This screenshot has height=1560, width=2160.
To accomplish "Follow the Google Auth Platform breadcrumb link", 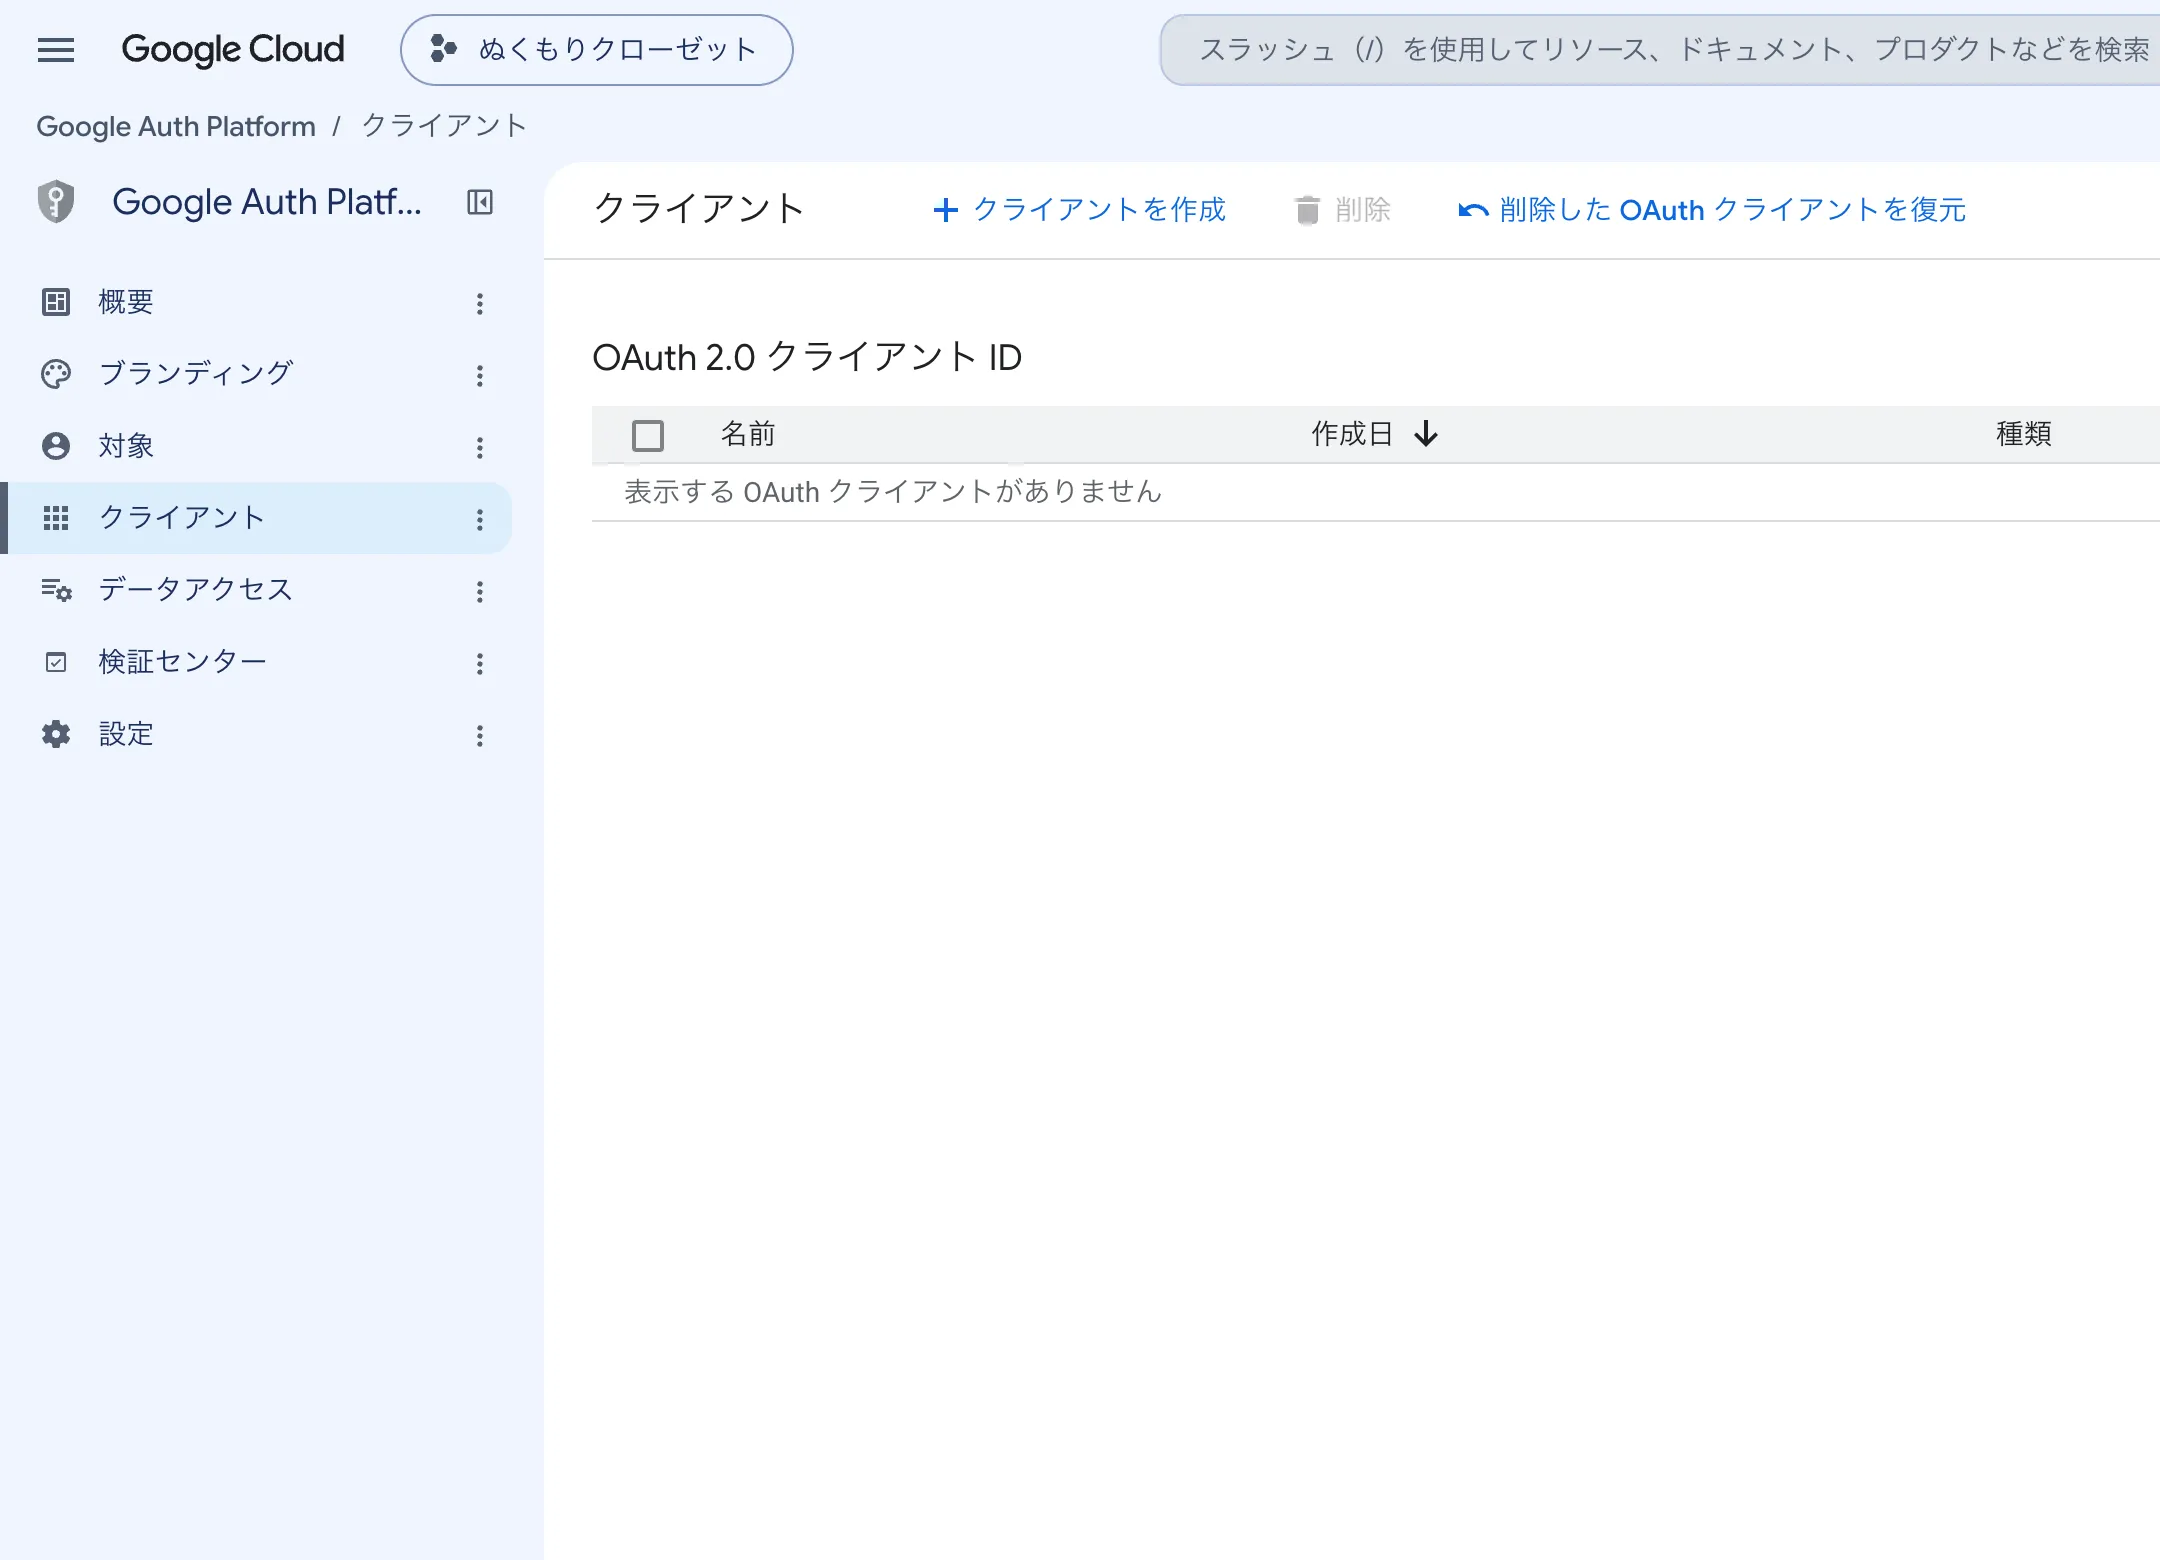I will 176,126.
